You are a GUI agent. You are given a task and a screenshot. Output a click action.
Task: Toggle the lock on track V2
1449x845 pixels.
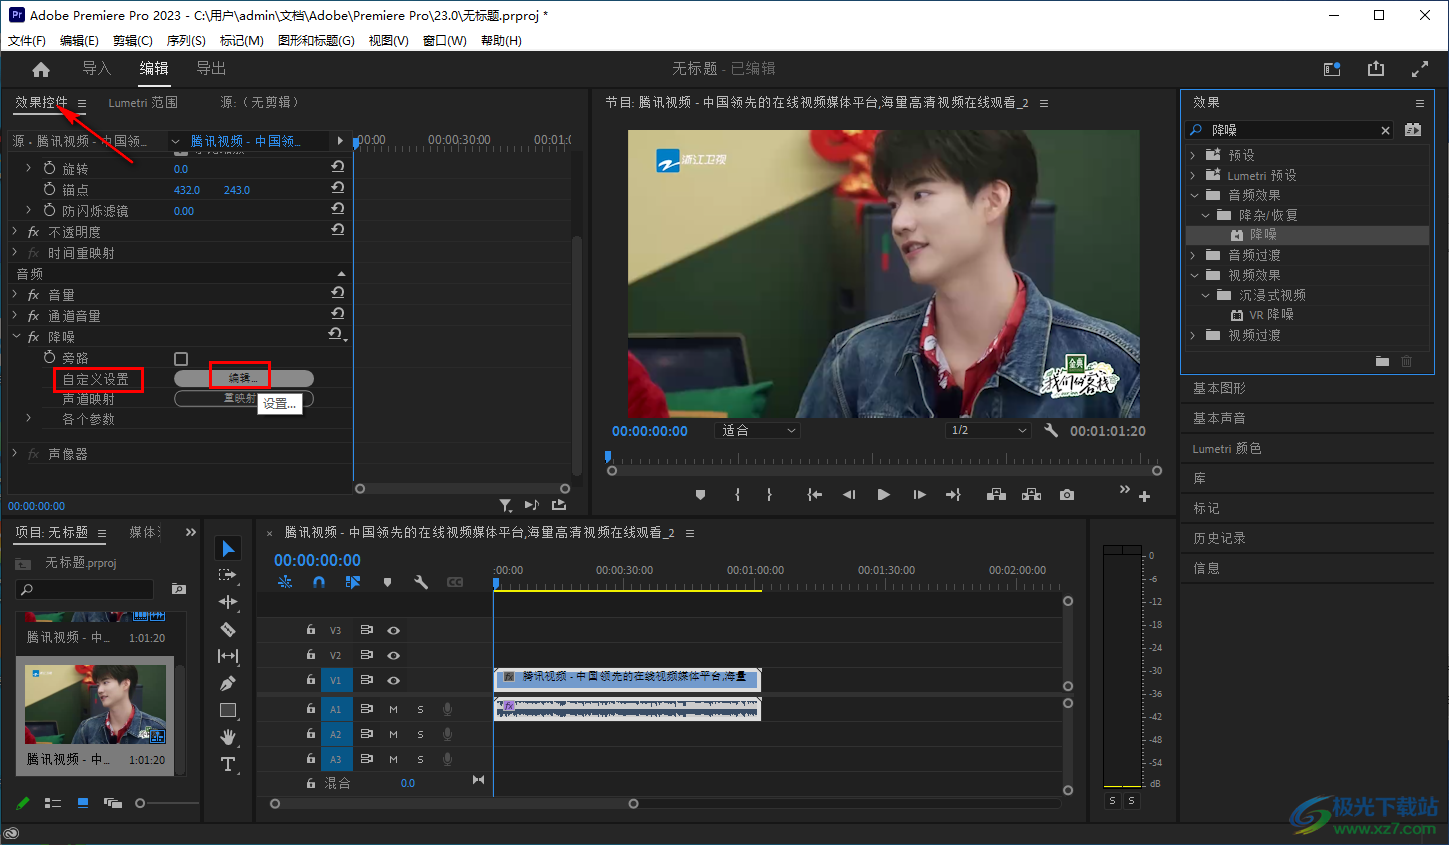pos(311,655)
